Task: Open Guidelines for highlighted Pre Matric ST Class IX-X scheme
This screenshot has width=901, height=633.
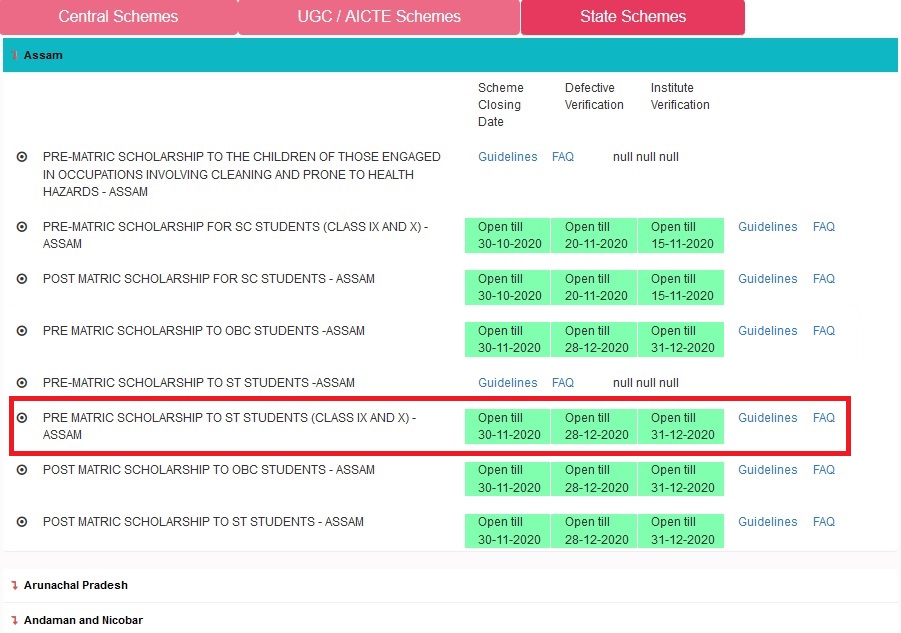Action: tap(767, 418)
